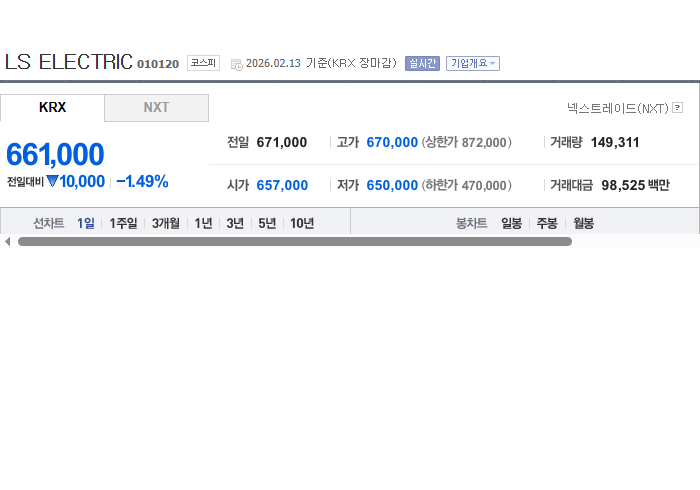This screenshot has width=700, height=490.
Task: Click the 고가 value 670,000
Action: [x=392, y=142]
